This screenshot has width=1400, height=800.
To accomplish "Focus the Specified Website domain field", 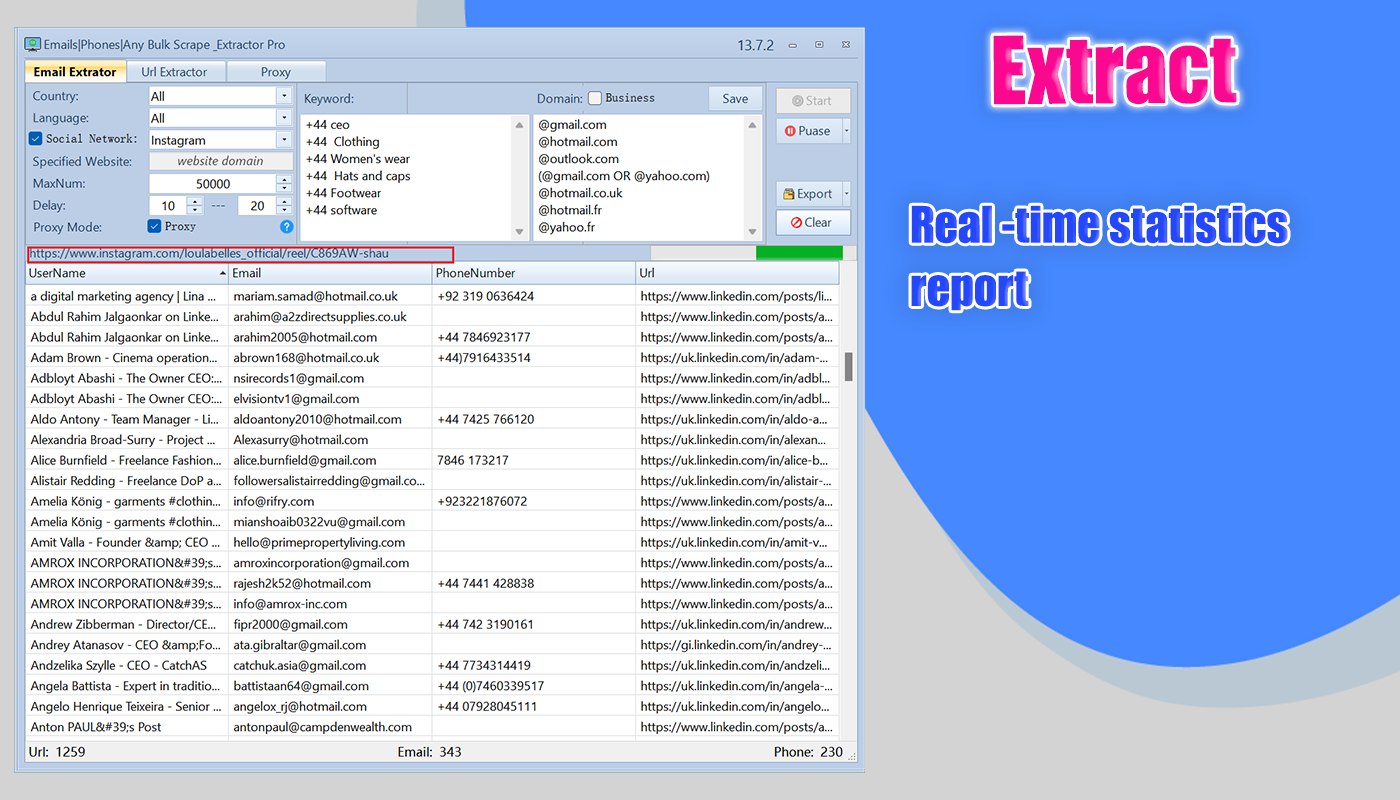I will click(x=221, y=161).
